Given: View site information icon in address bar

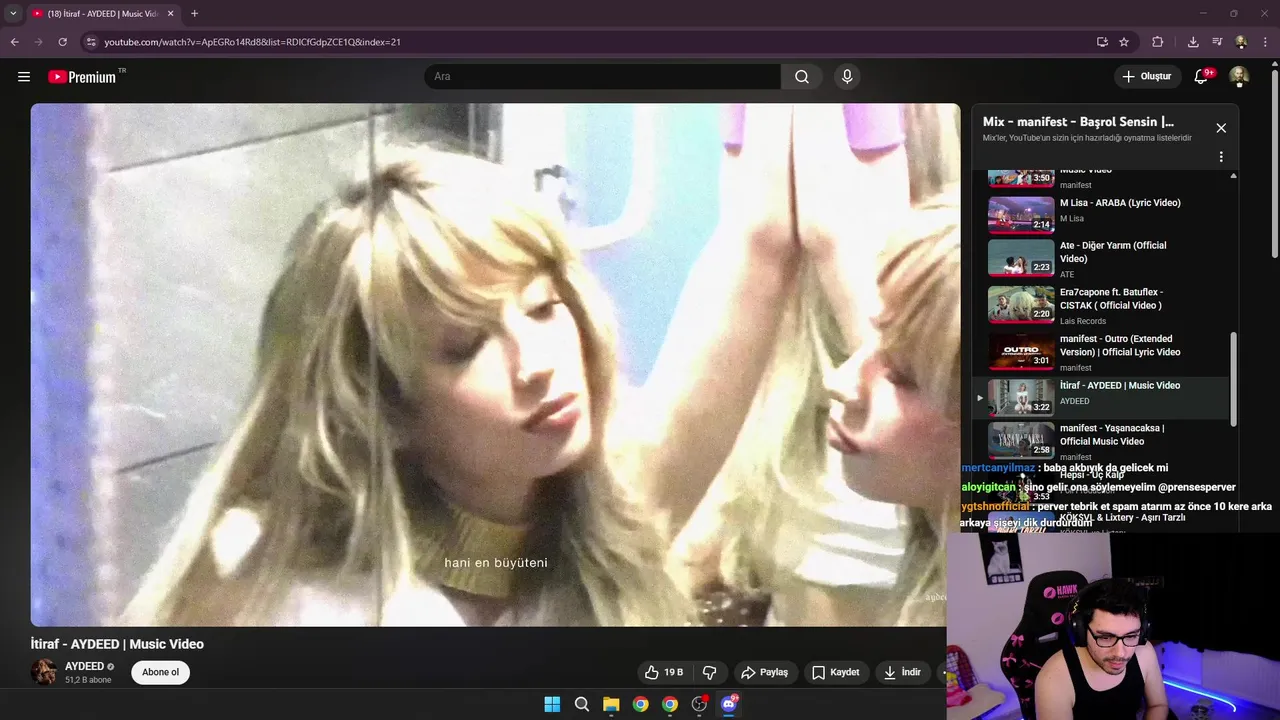Looking at the screenshot, I should [91, 42].
